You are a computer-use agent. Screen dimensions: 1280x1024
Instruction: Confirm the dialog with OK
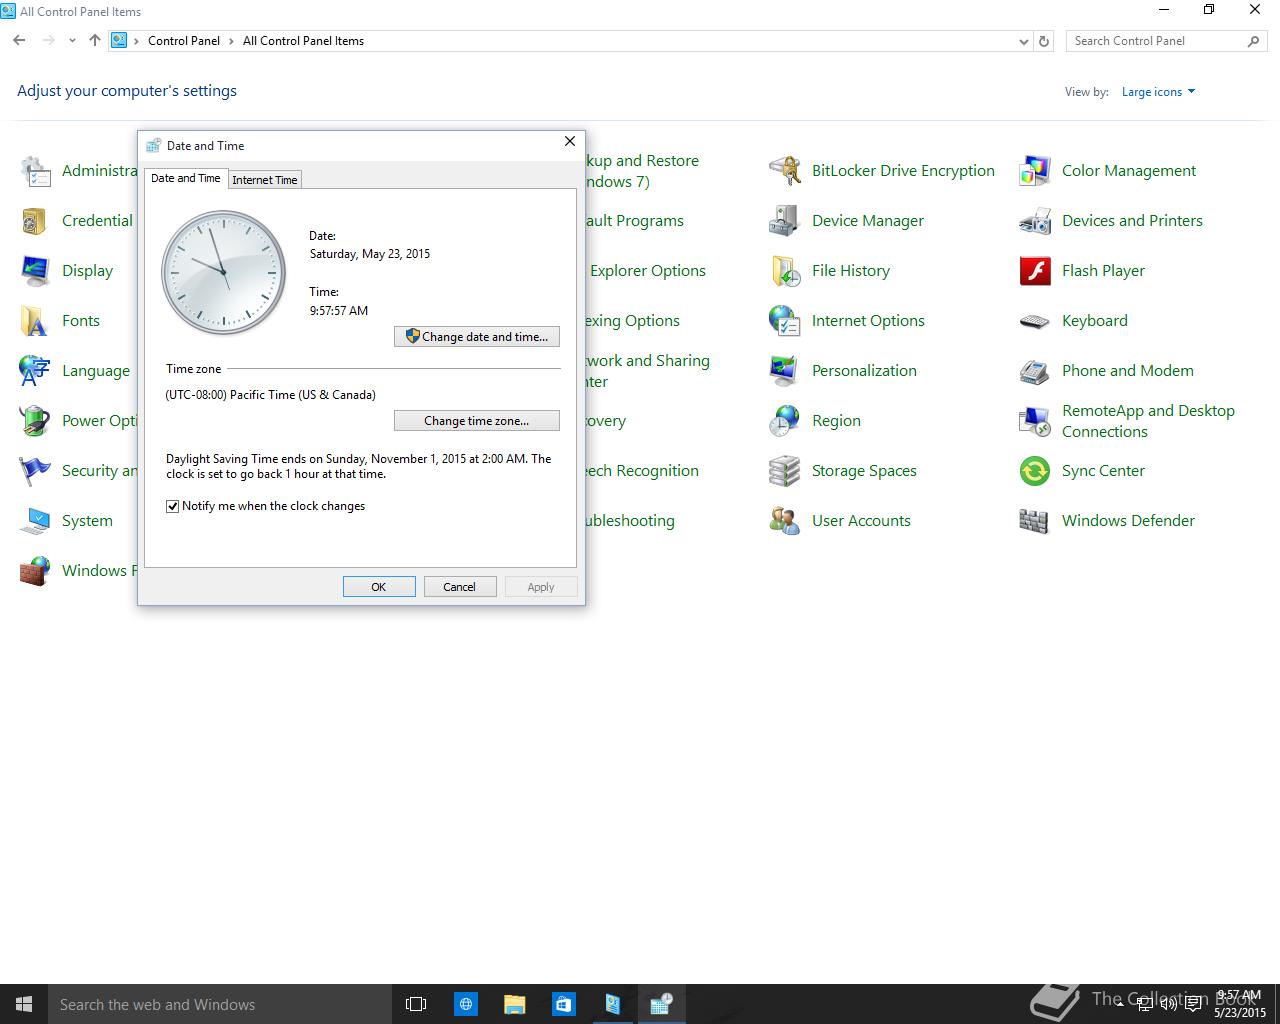coord(379,587)
